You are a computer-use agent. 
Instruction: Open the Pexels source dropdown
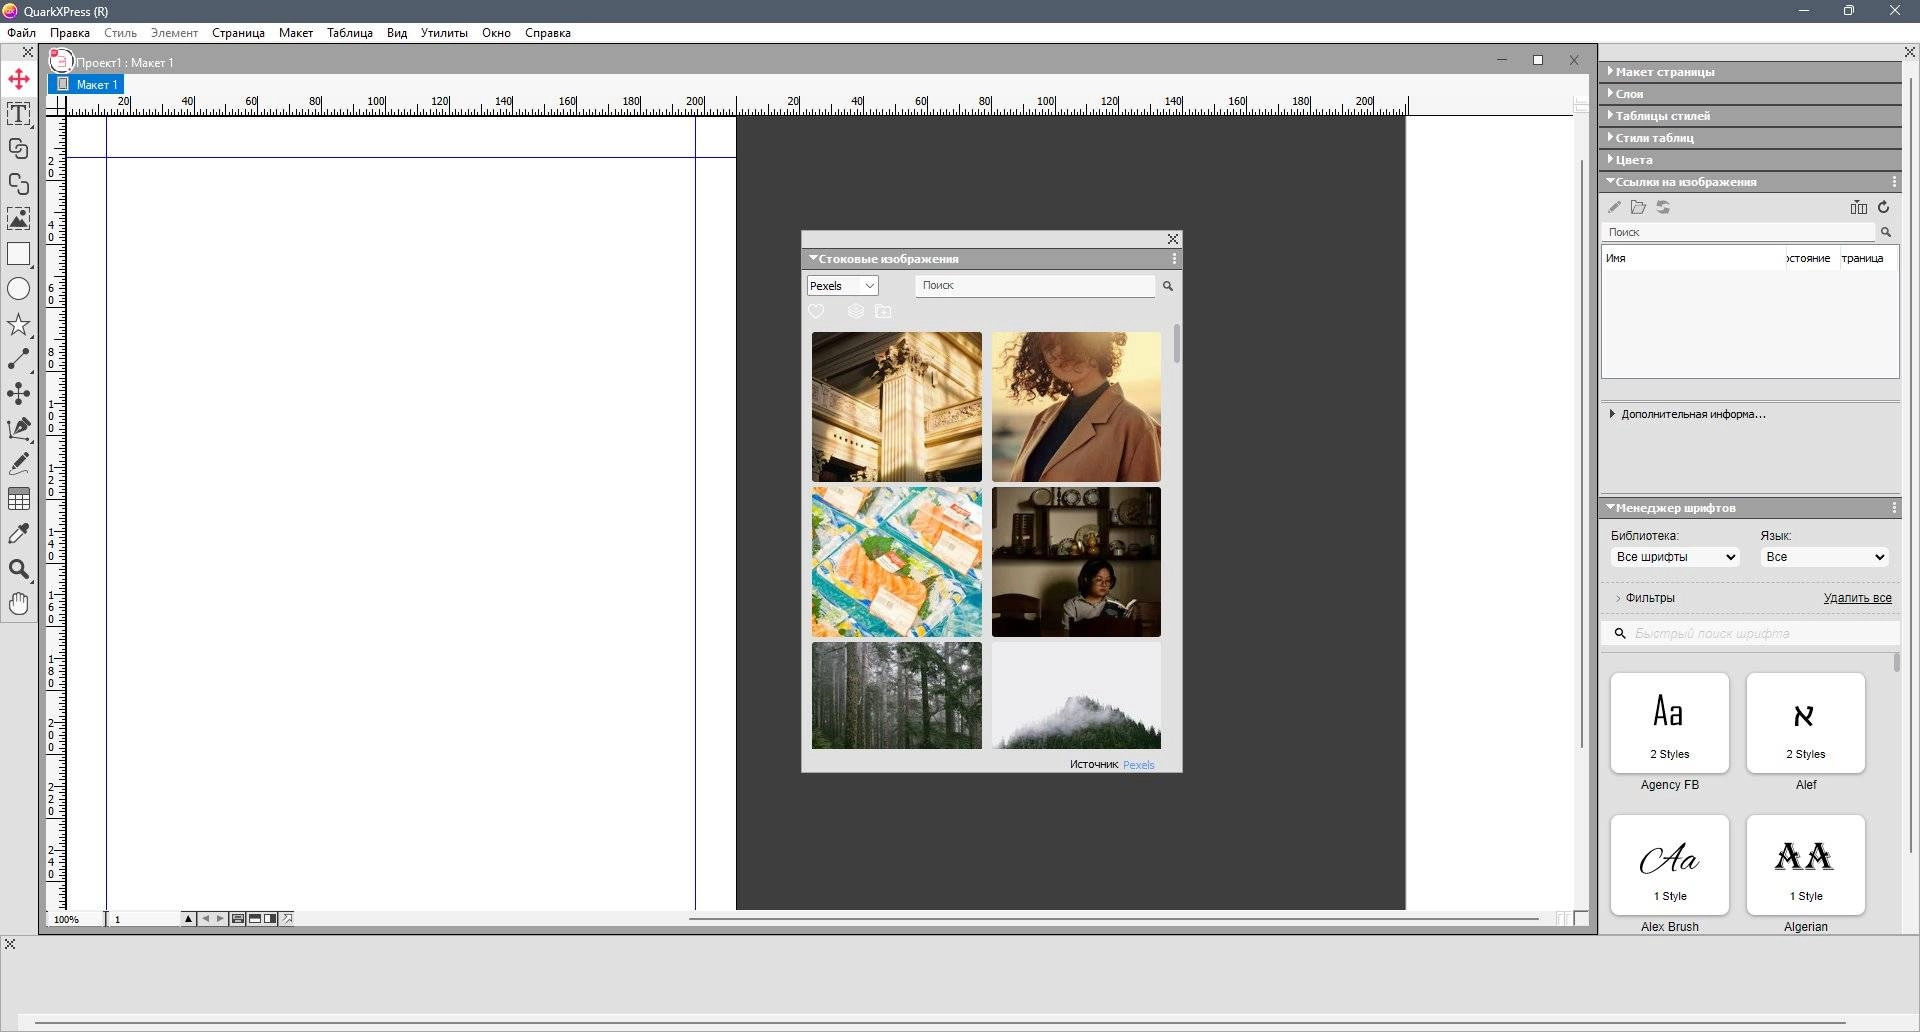(842, 286)
